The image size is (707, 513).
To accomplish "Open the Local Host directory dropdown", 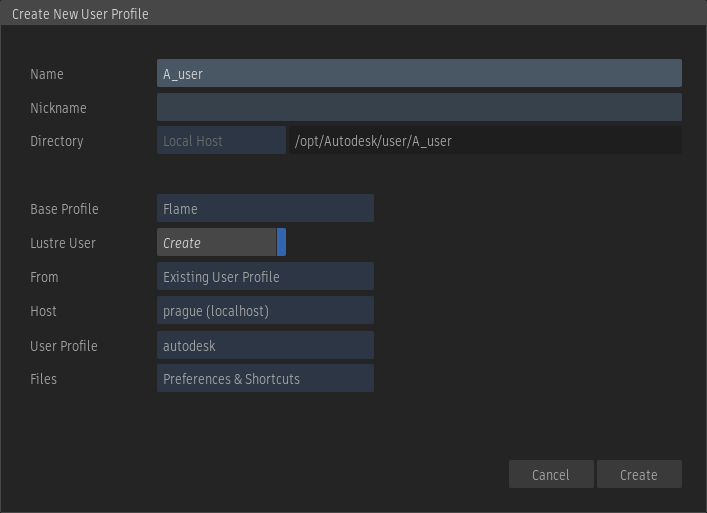I will pyautogui.click(x=221, y=141).
